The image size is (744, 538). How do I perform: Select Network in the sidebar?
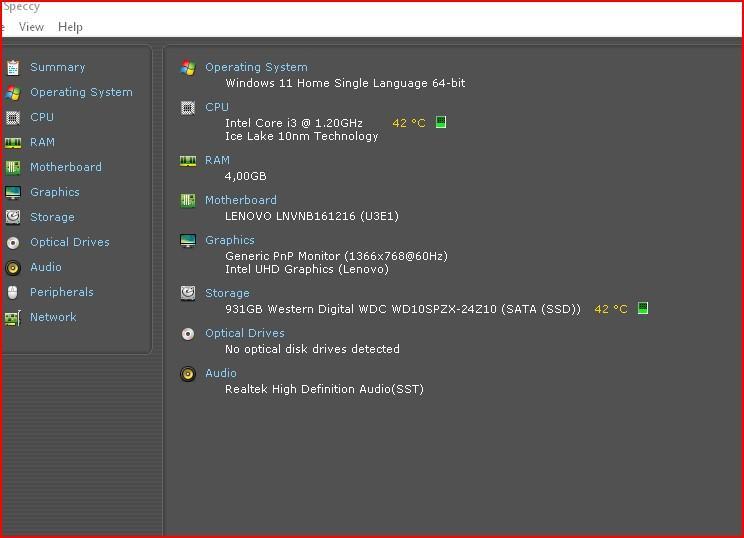click(x=53, y=317)
